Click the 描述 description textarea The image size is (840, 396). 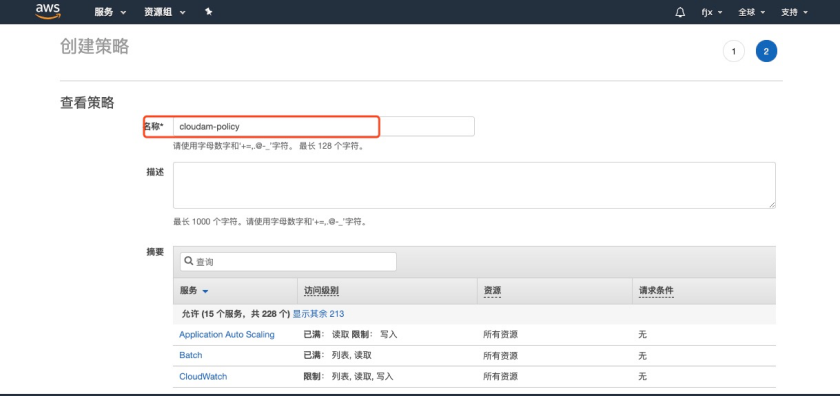(474, 185)
